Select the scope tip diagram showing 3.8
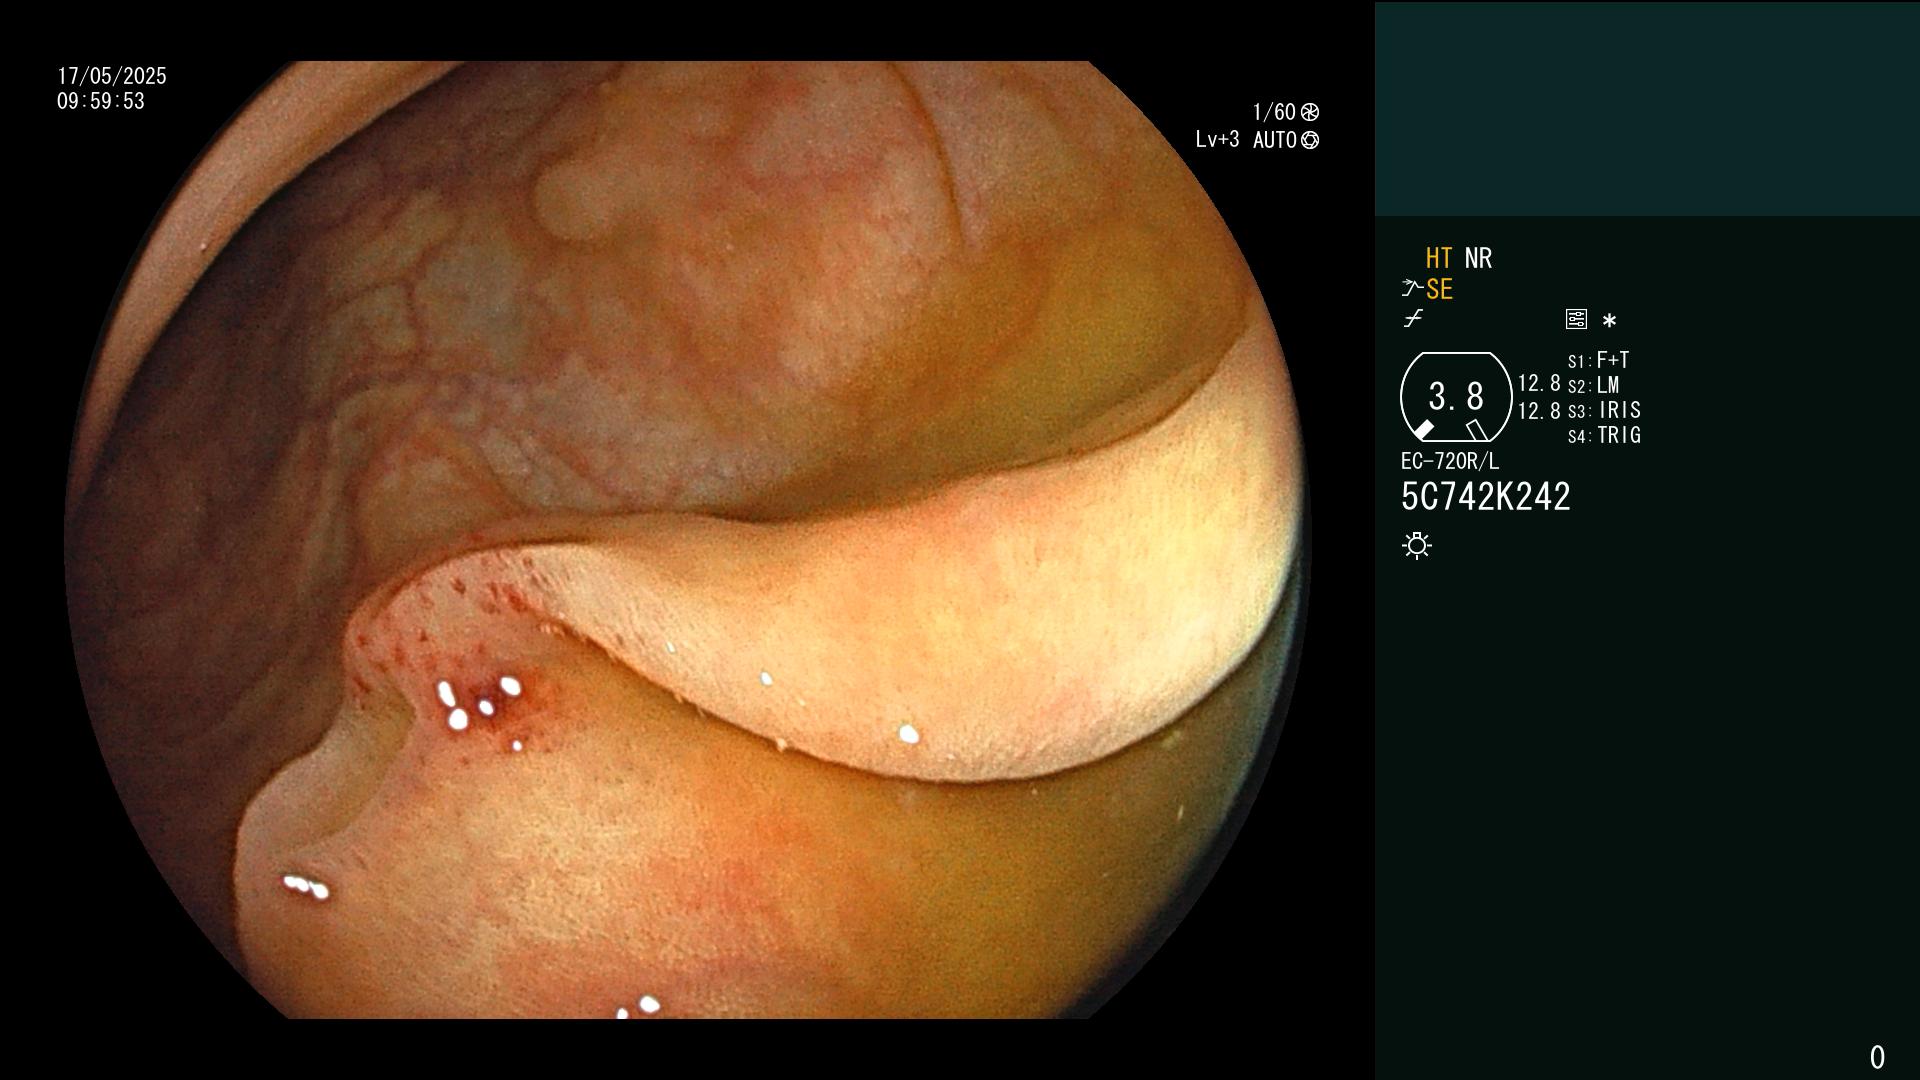 (x=1456, y=397)
